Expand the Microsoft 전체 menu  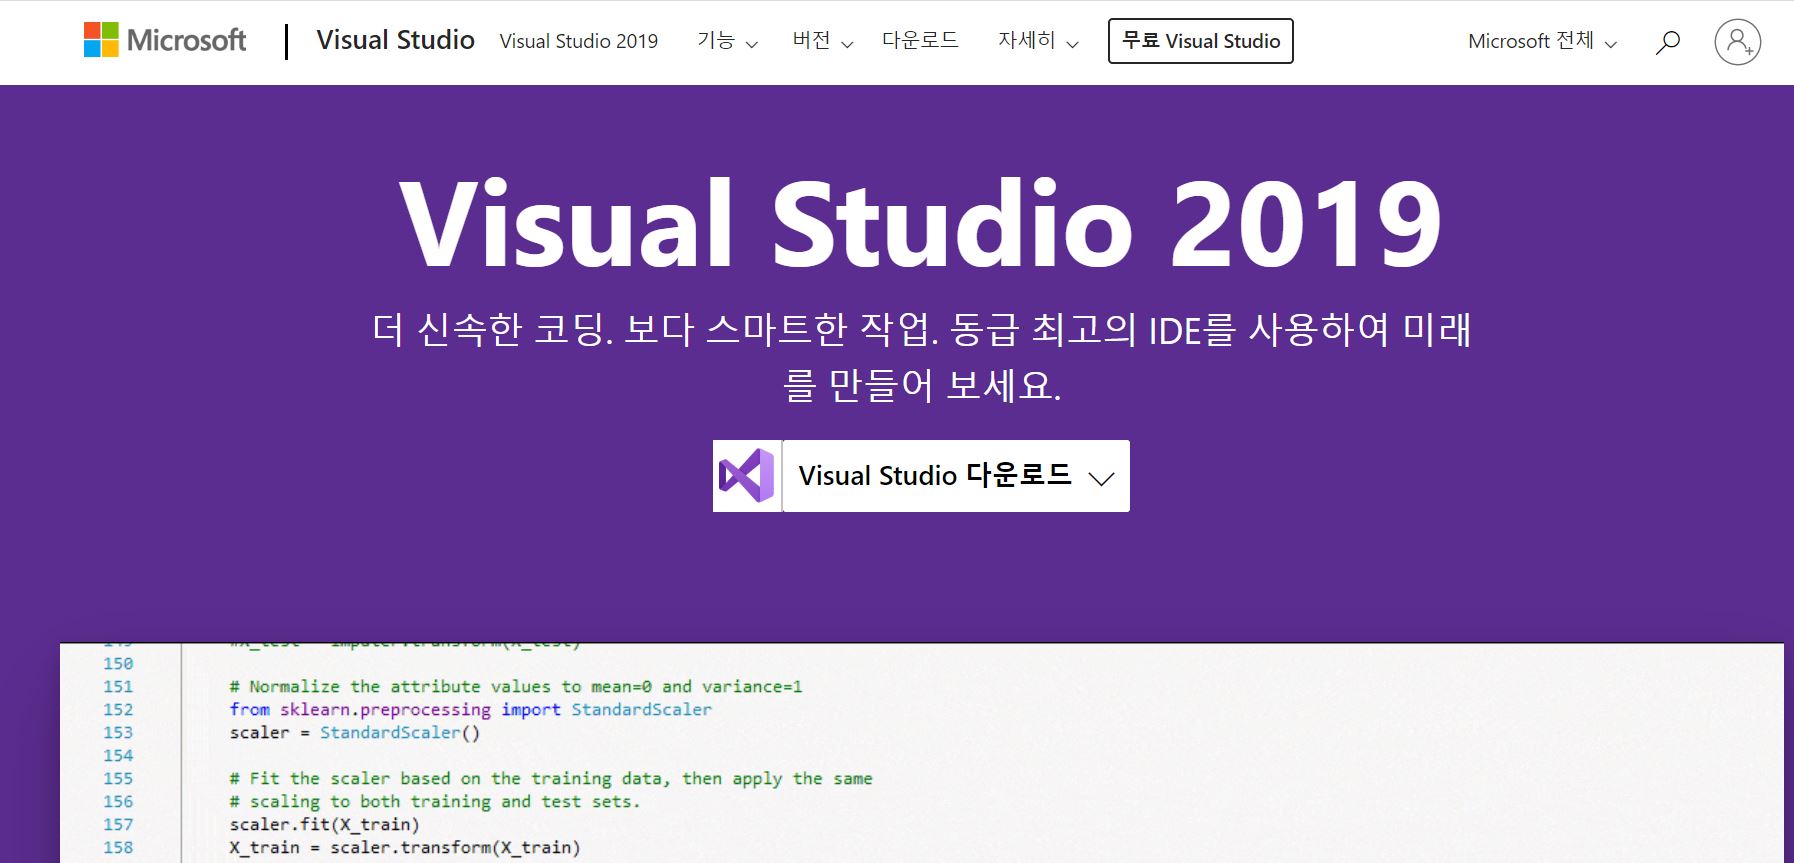(1542, 41)
